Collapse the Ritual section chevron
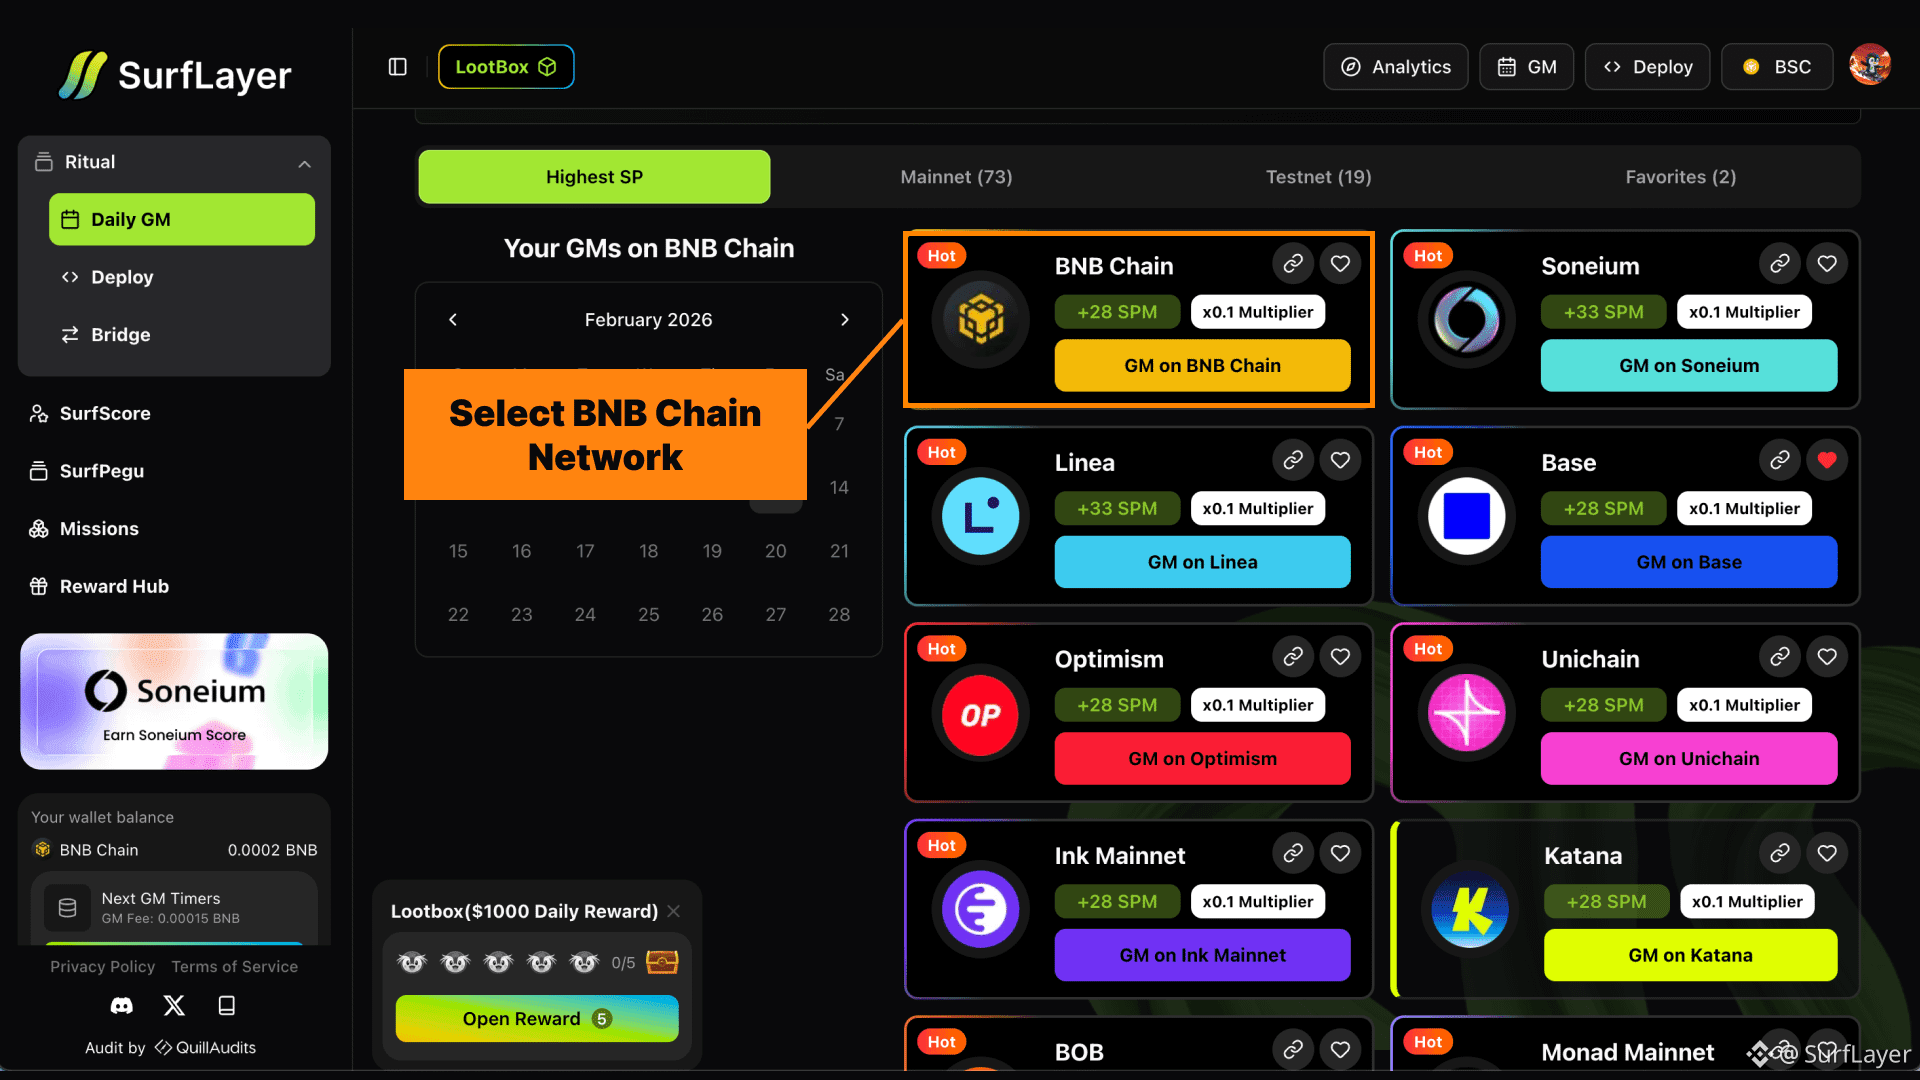This screenshot has width=1920, height=1080. click(x=304, y=163)
